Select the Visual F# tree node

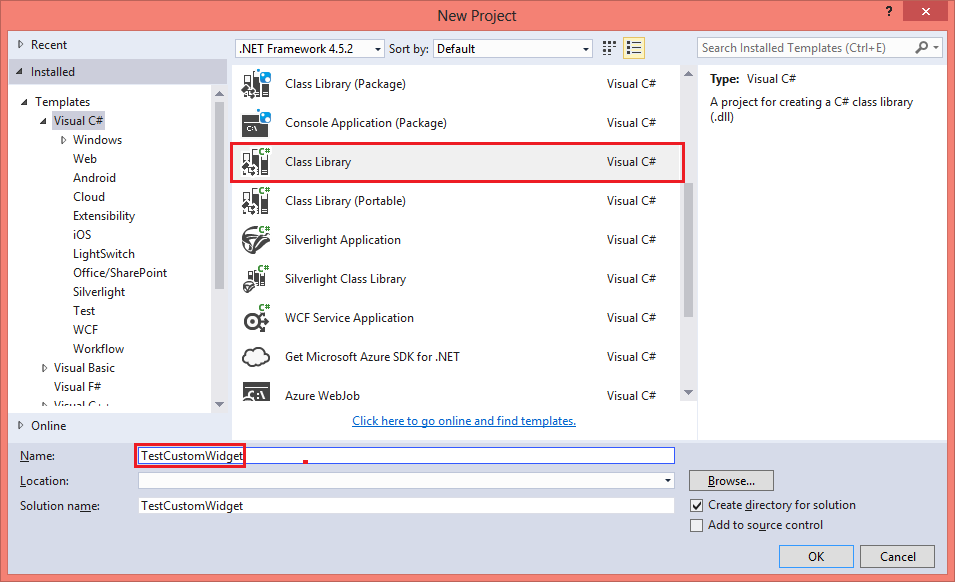point(77,387)
